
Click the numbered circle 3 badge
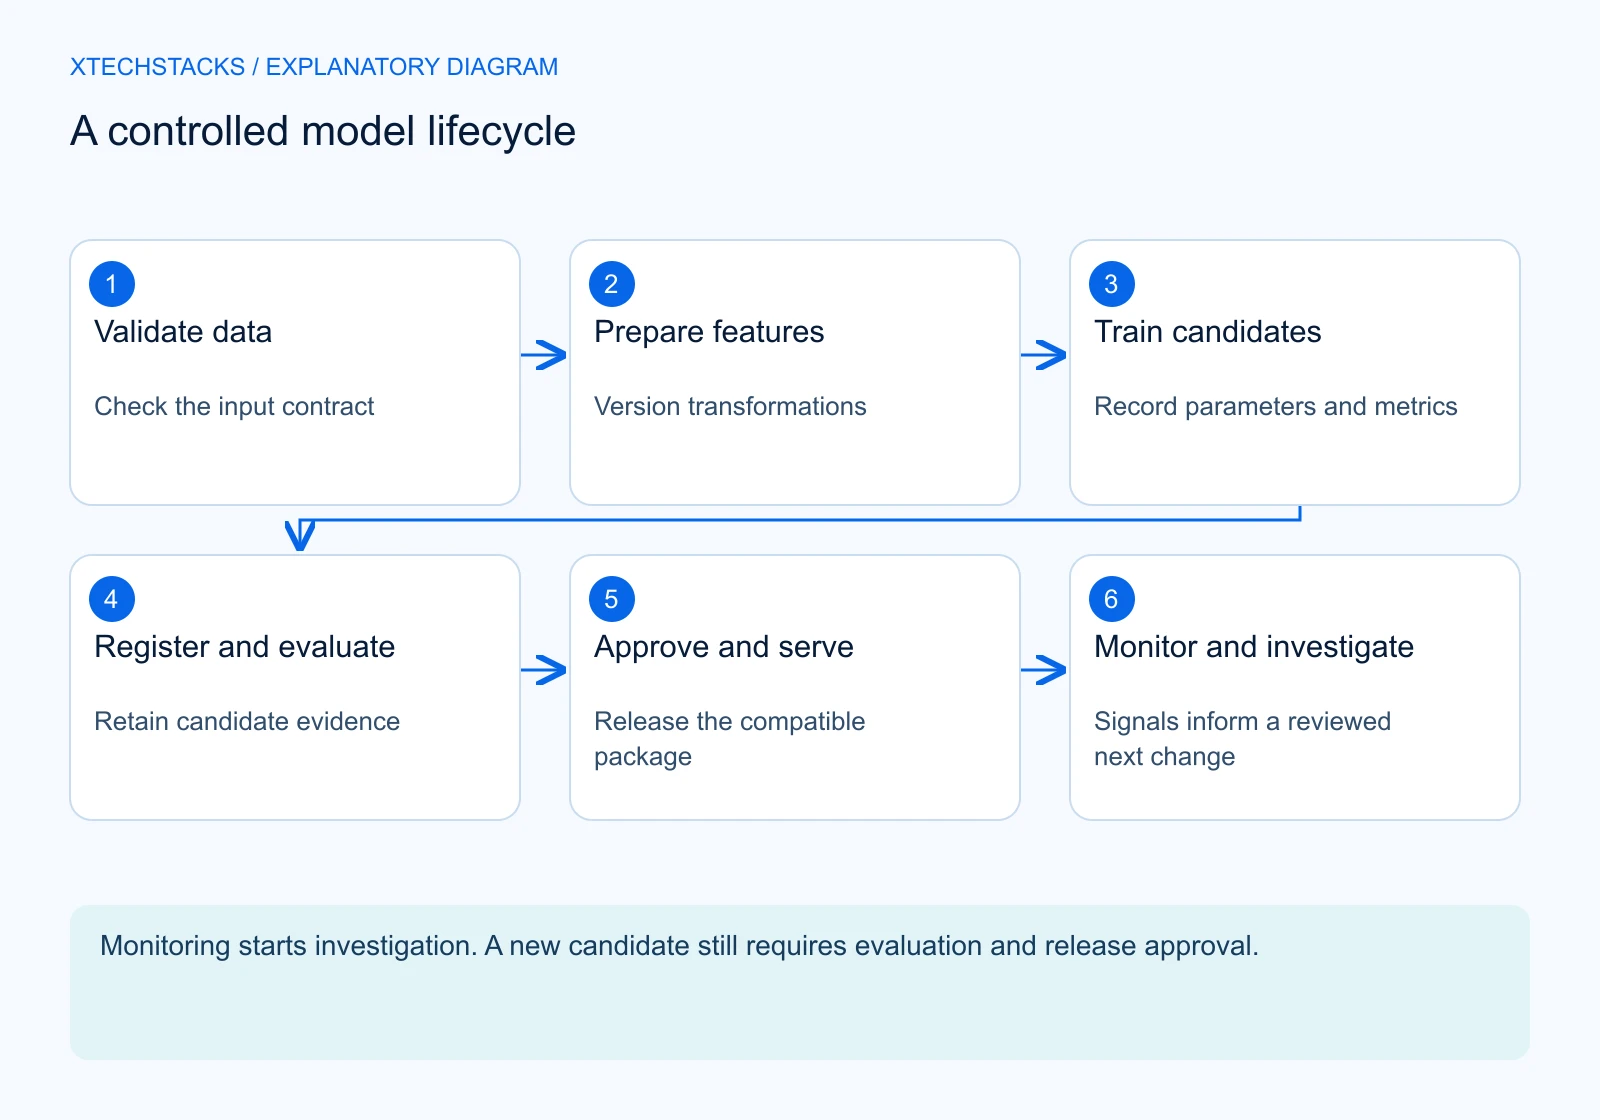1112,284
